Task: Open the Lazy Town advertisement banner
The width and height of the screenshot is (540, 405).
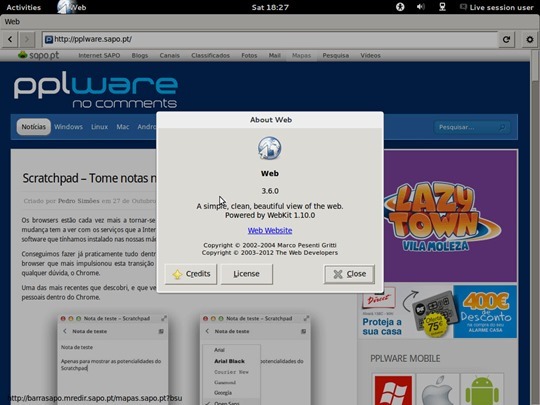Action: click(x=450, y=216)
